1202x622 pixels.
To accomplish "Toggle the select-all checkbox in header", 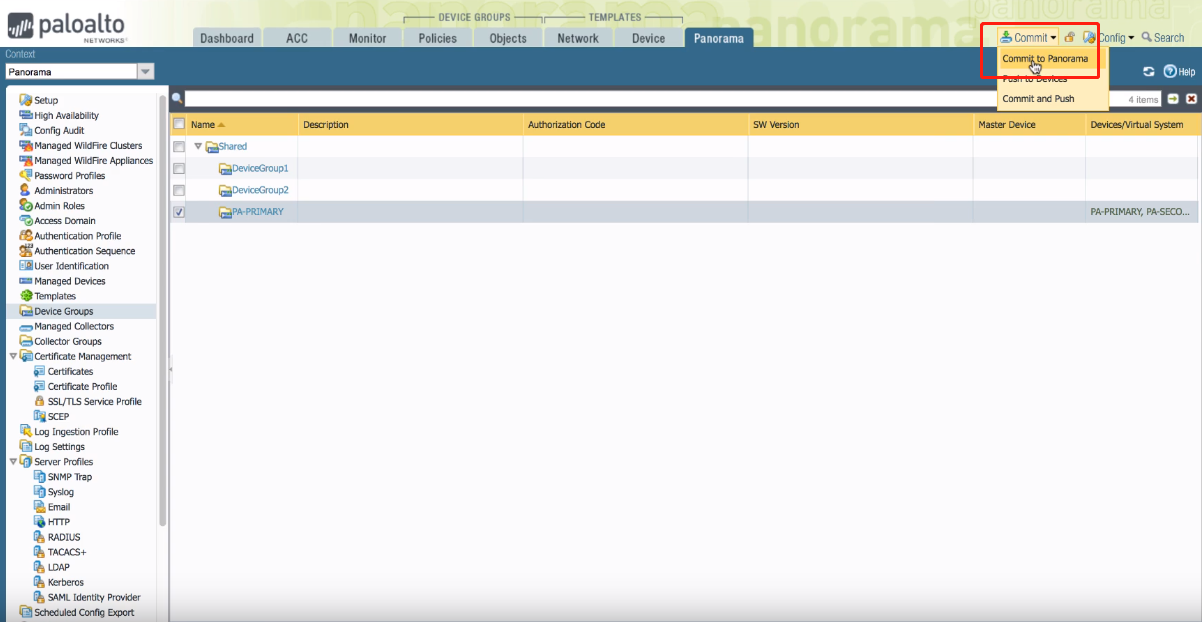I will pyautogui.click(x=179, y=124).
